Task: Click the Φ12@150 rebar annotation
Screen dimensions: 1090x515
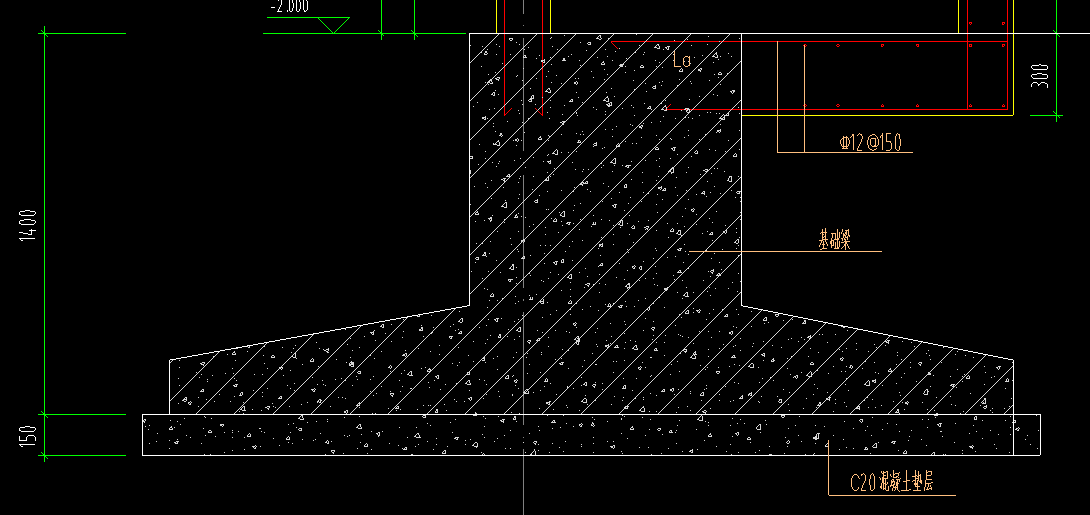Action: [870, 143]
